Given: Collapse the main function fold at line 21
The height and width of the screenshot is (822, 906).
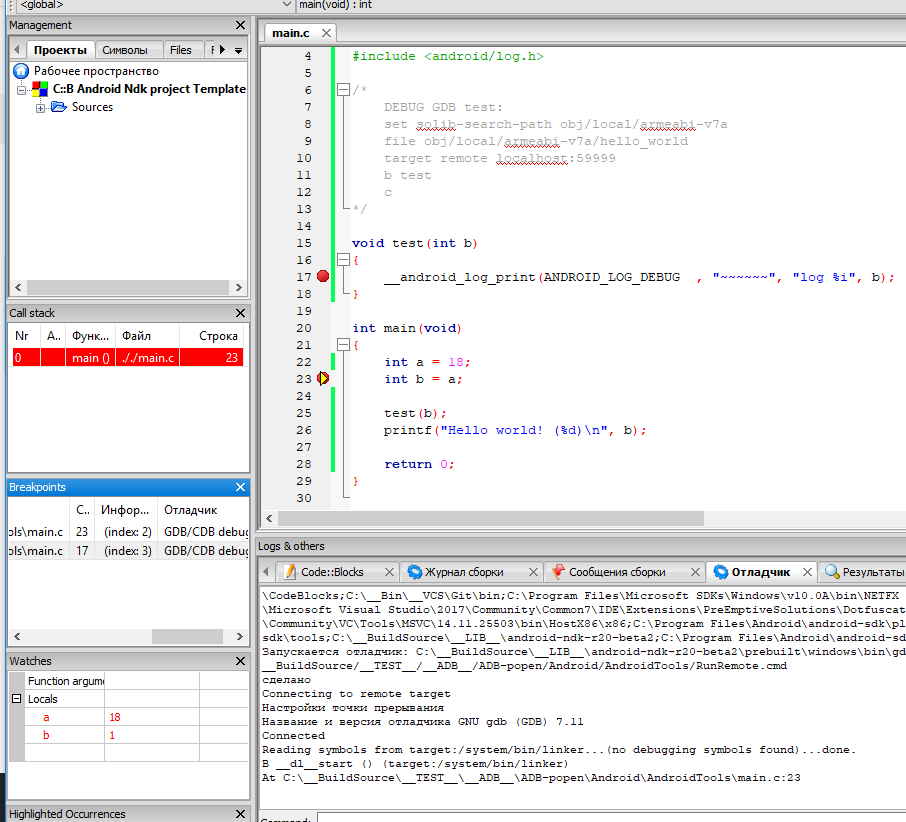Looking at the screenshot, I should (342, 345).
